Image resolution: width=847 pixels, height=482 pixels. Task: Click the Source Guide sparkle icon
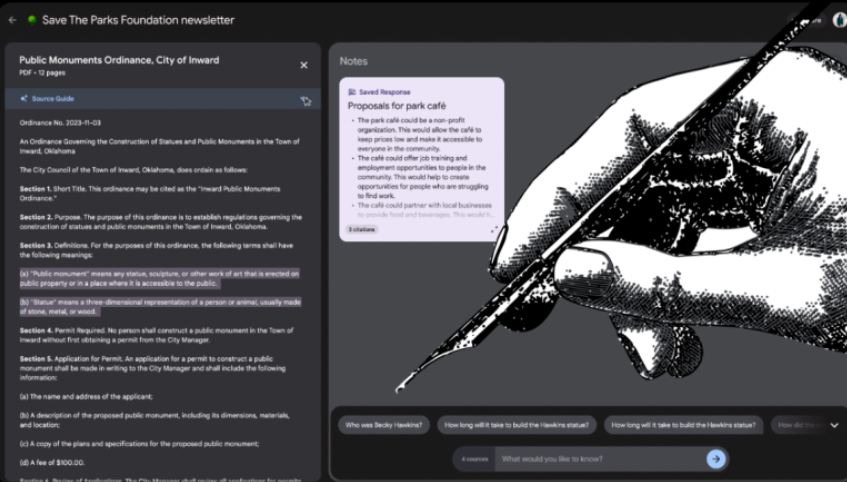click(x=24, y=99)
